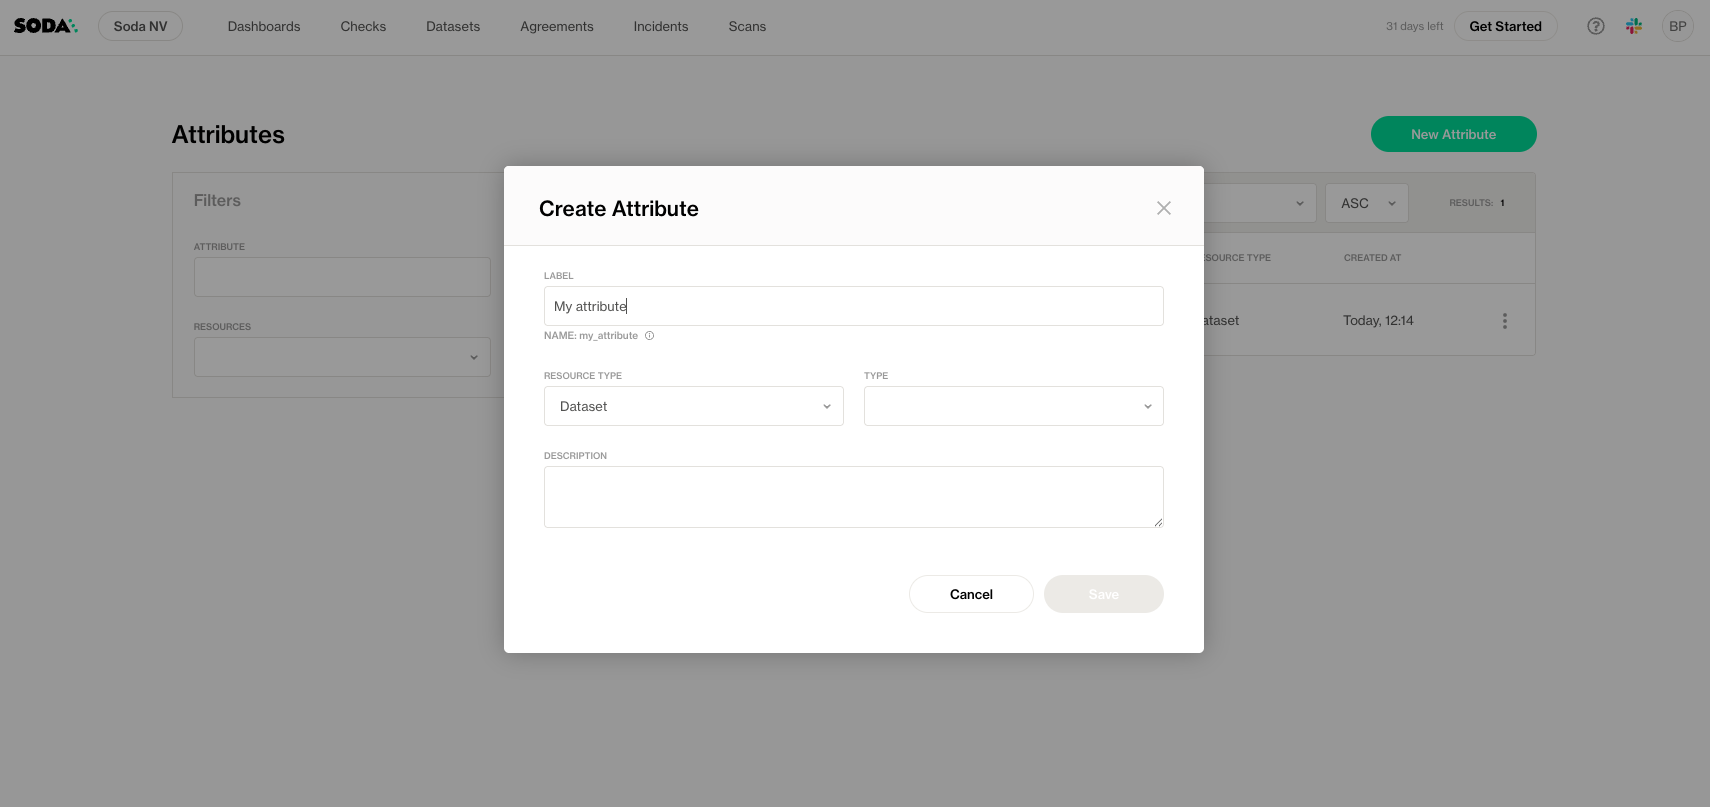
Task: Click the info icon next to attribute name
Action: (650, 336)
